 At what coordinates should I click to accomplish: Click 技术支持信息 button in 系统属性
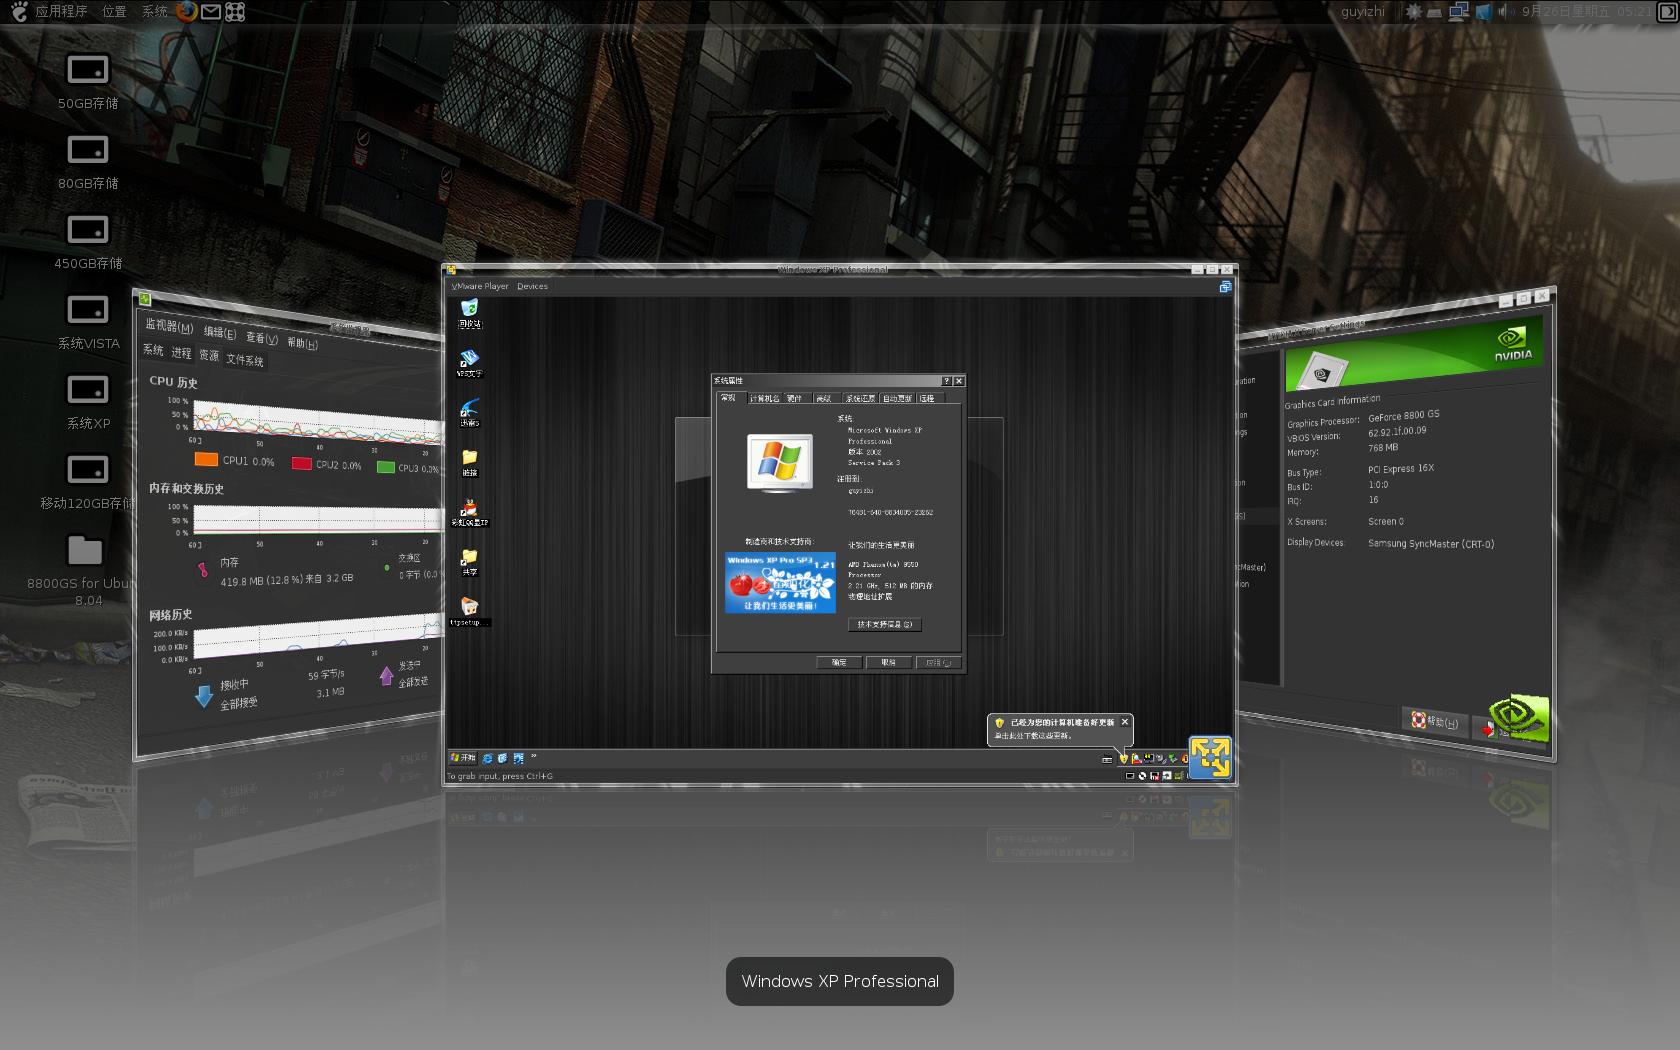884,624
